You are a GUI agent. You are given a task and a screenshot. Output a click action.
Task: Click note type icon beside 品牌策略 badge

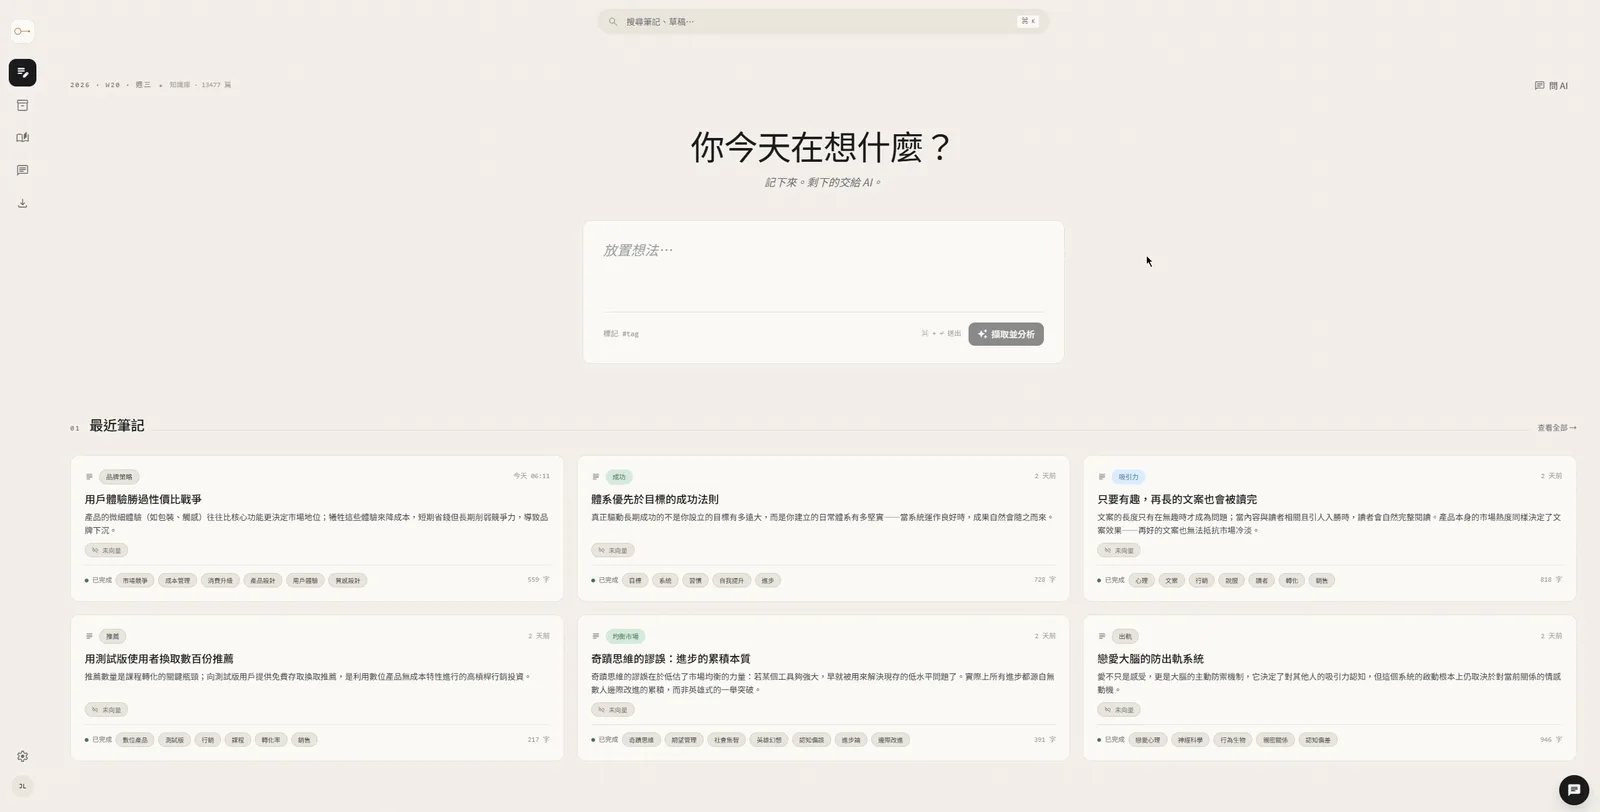point(89,477)
